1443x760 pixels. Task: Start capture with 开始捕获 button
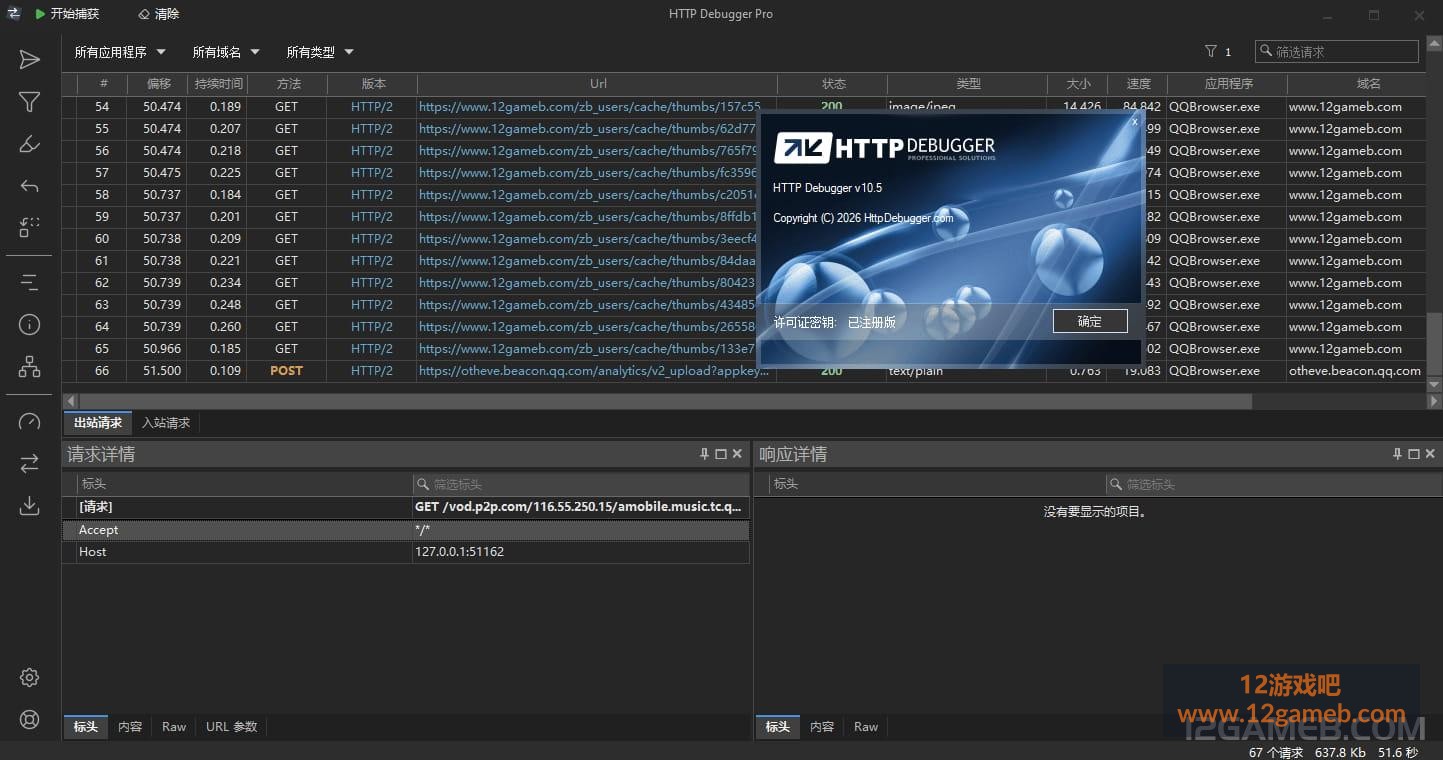click(x=66, y=14)
